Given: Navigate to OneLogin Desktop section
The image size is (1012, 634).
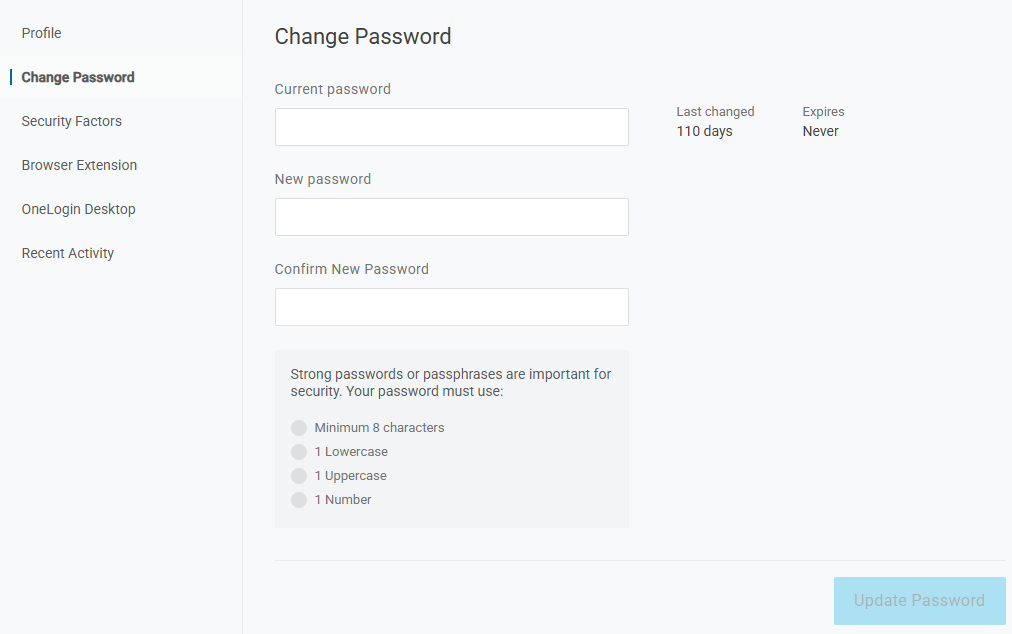Looking at the screenshot, I should [x=79, y=209].
